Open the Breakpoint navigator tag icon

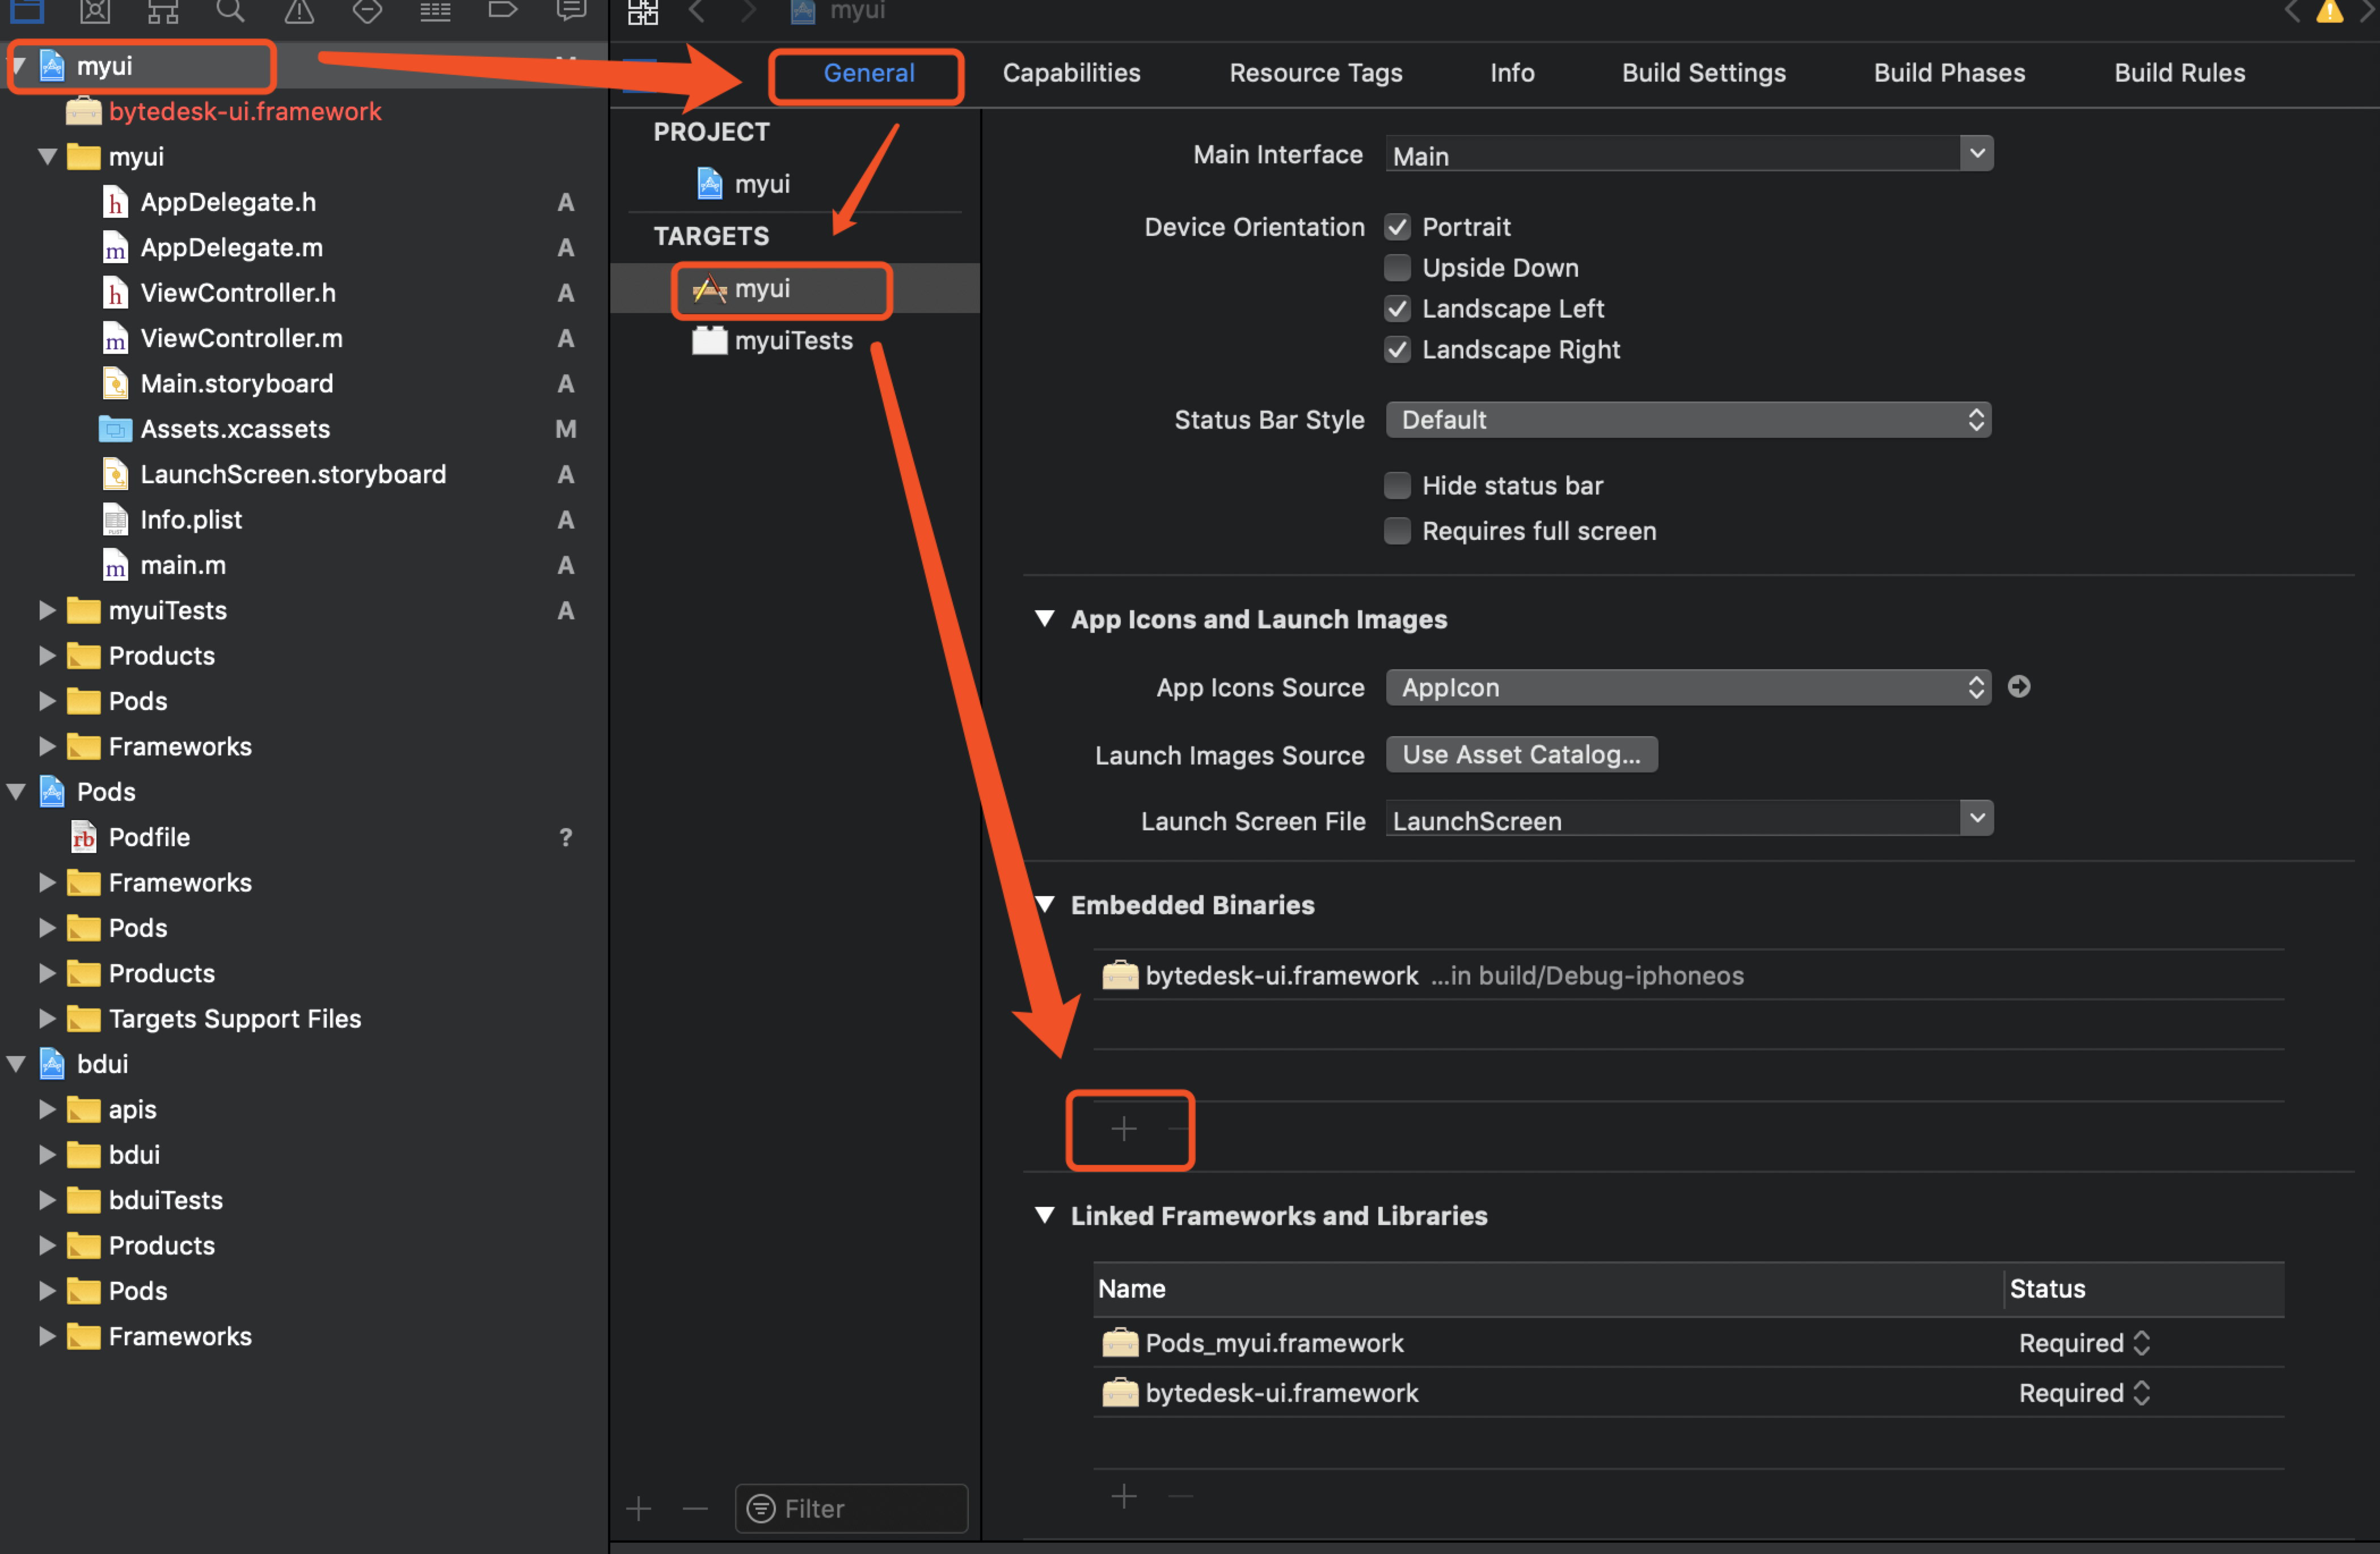[502, 10]
